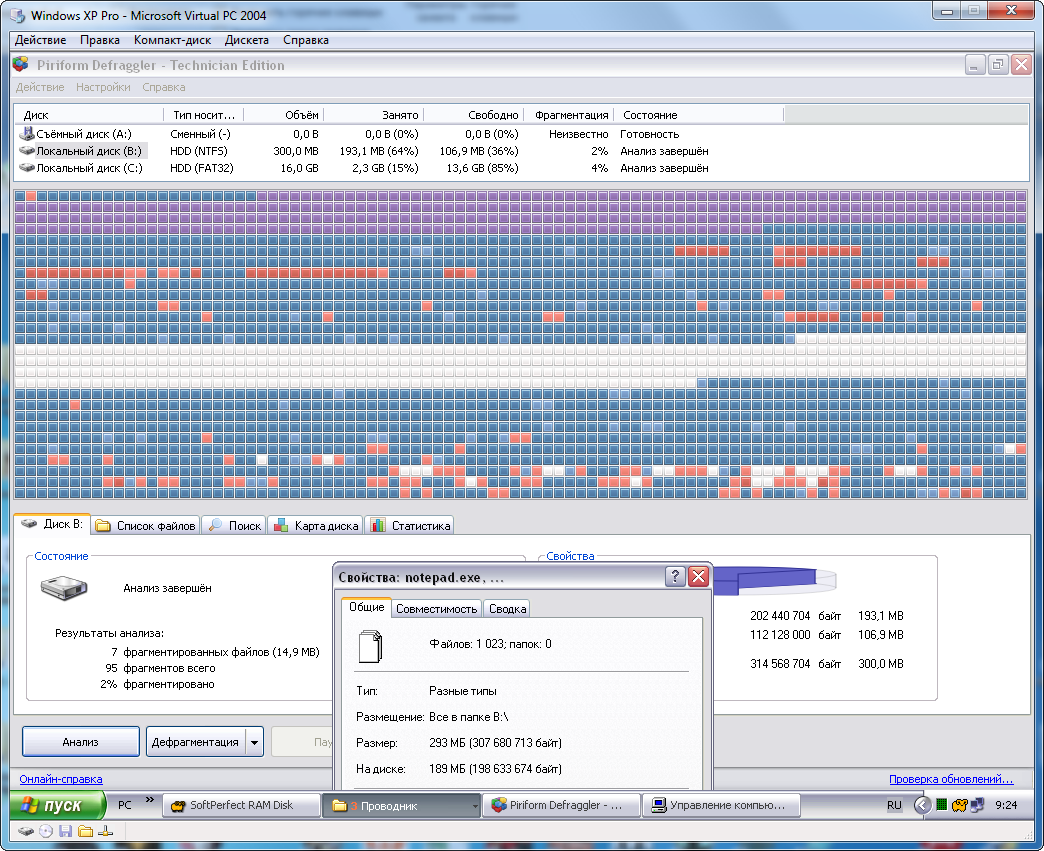The image size is (1044, 851).
Task: Expand the Explorer taskbar group dropdown
Action: point(475,806)
